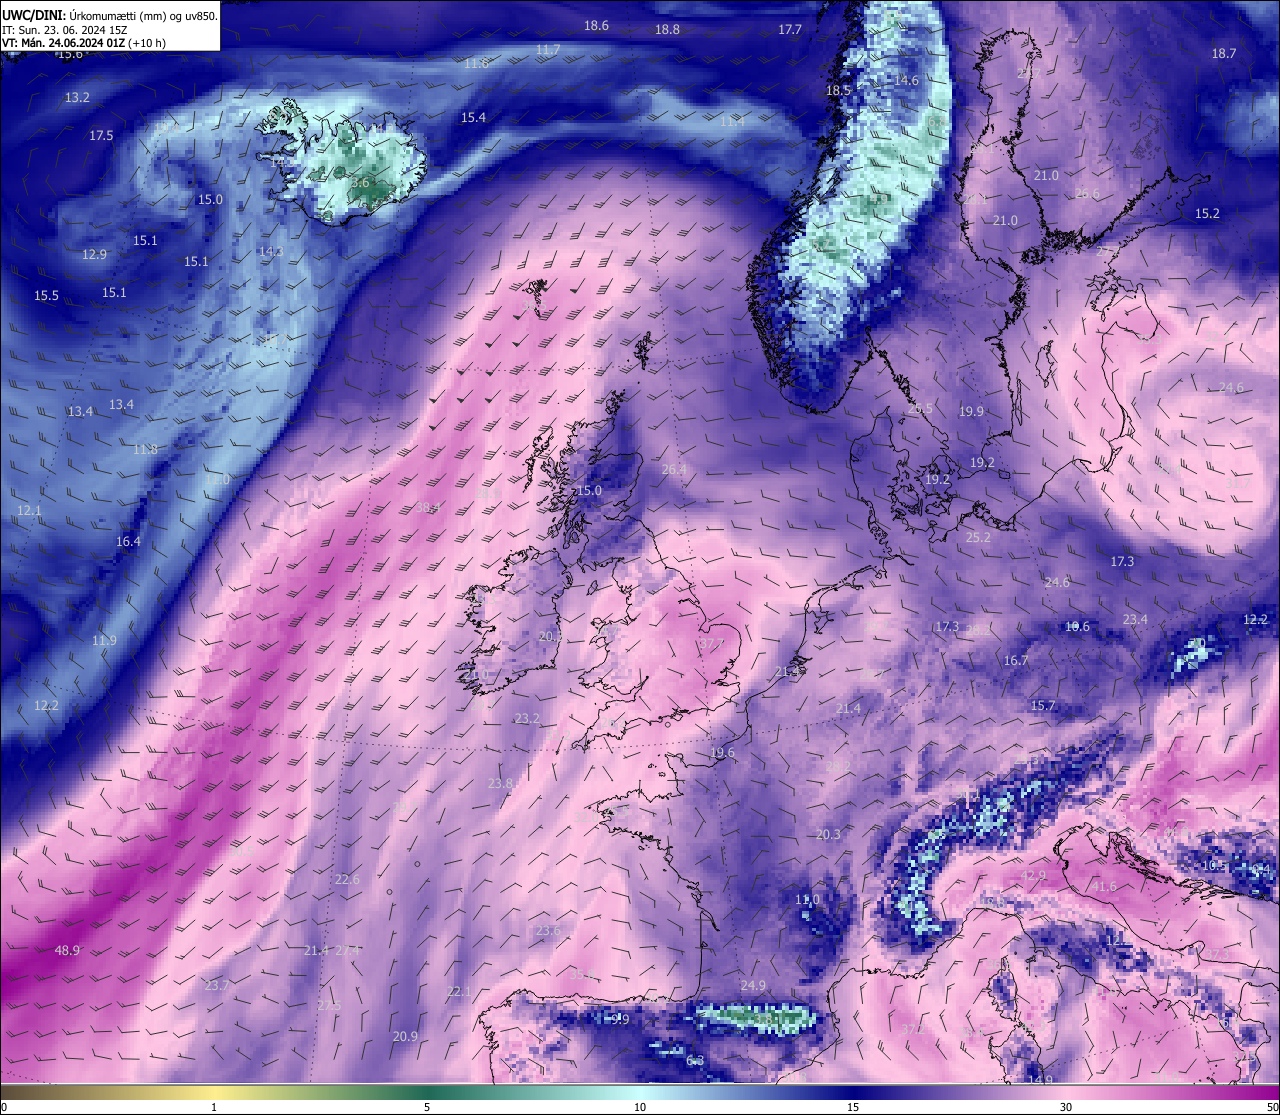1280x1115 pixels.
Task: Click the '0' label on the color scale
Action: 4,1107
